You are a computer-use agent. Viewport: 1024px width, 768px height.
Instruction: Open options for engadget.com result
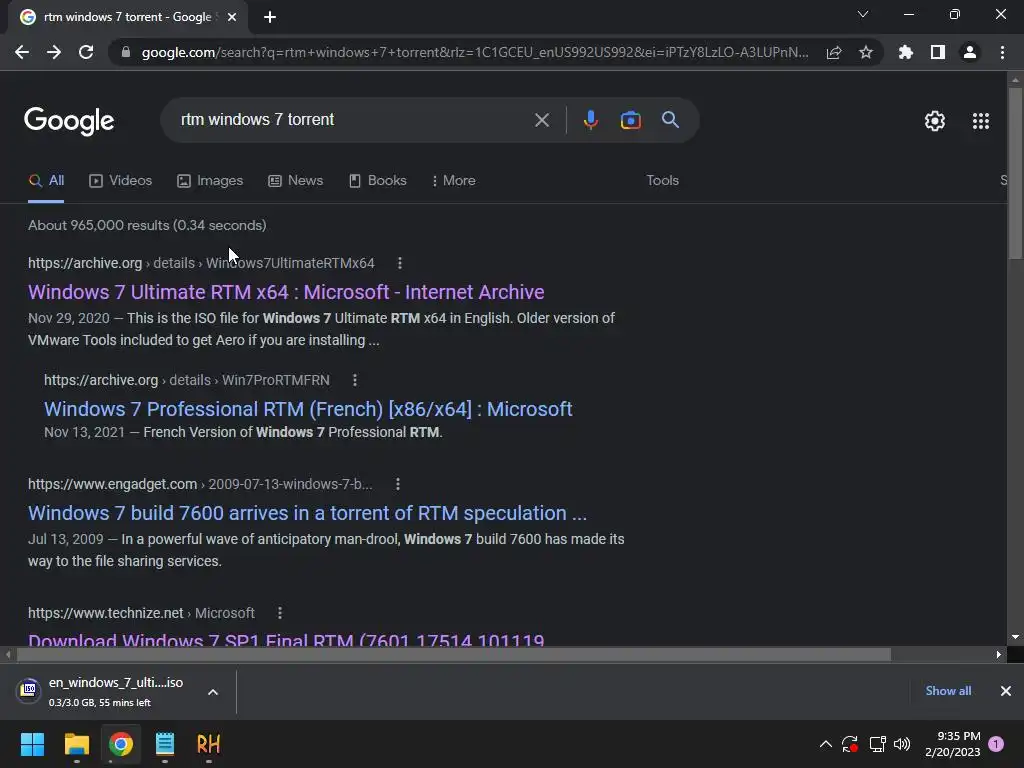pos(398,484)
